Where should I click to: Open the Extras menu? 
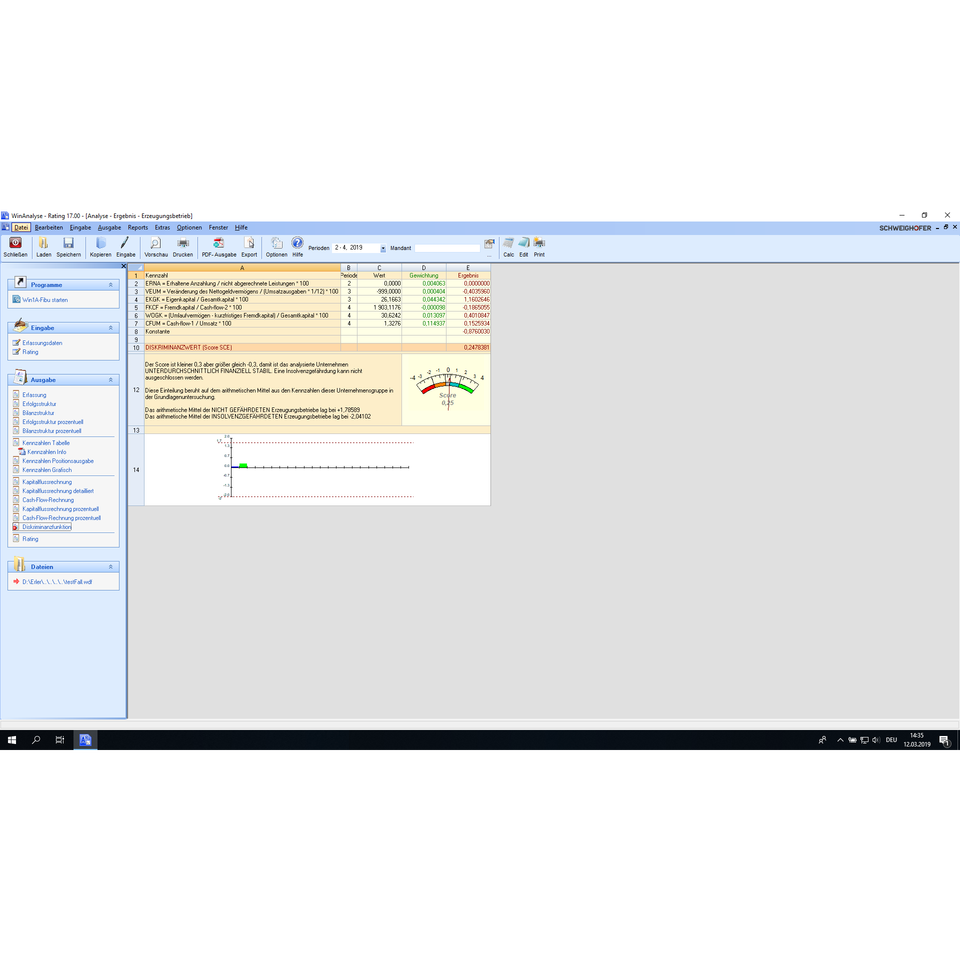pyautogui.click(x=162, y=228)
